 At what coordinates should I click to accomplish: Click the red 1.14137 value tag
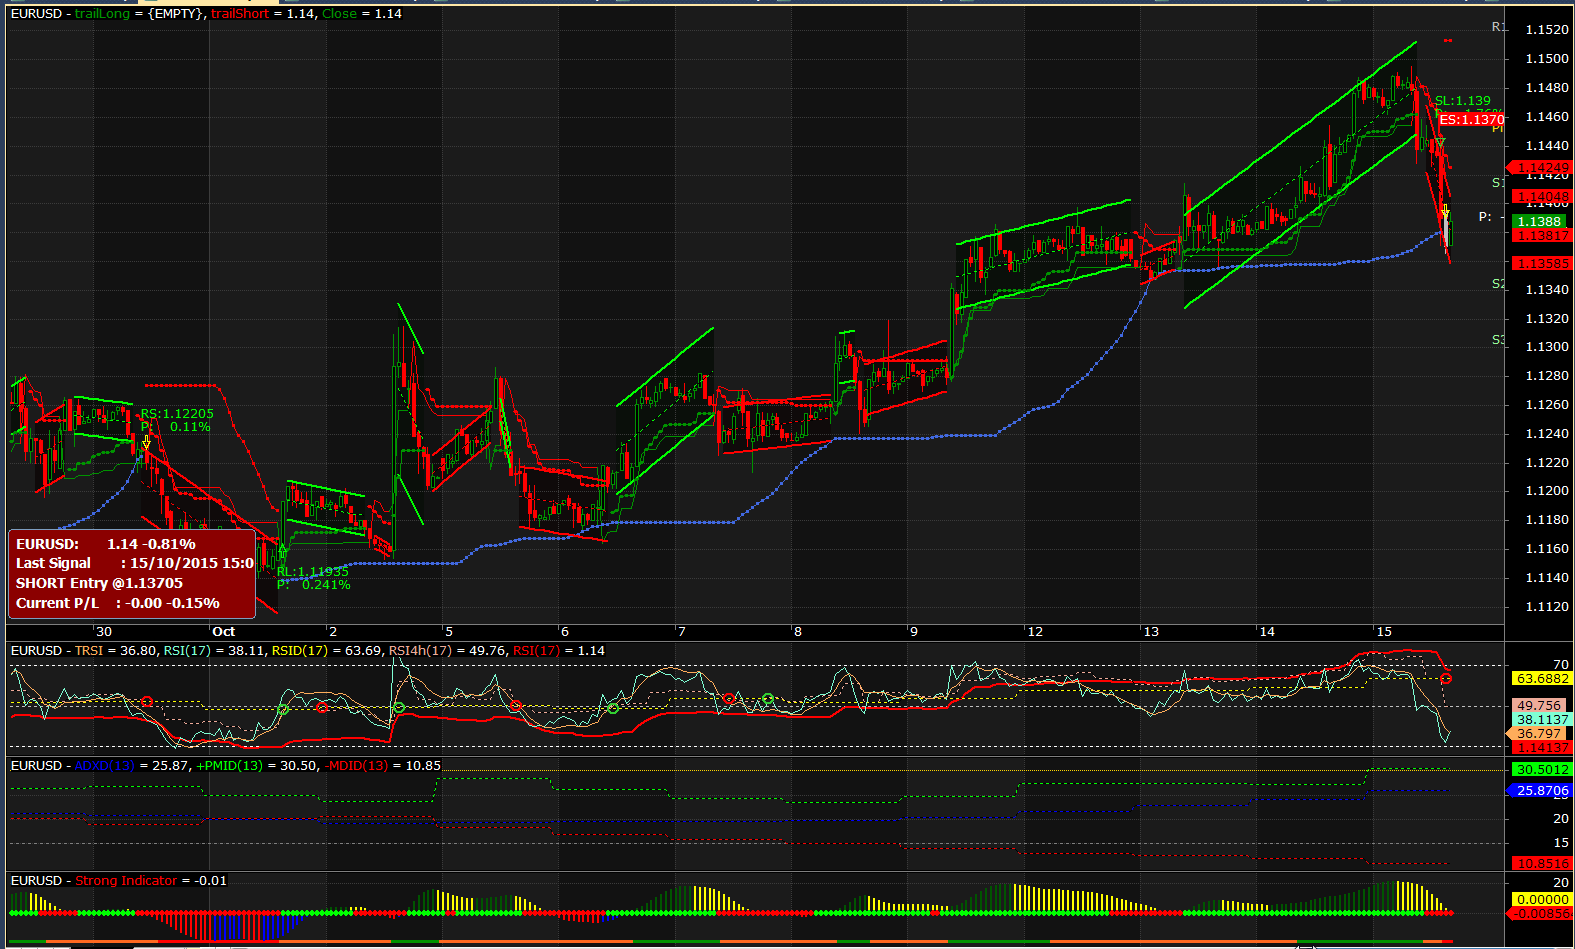pyautogui.click(x=1543, y=748)
